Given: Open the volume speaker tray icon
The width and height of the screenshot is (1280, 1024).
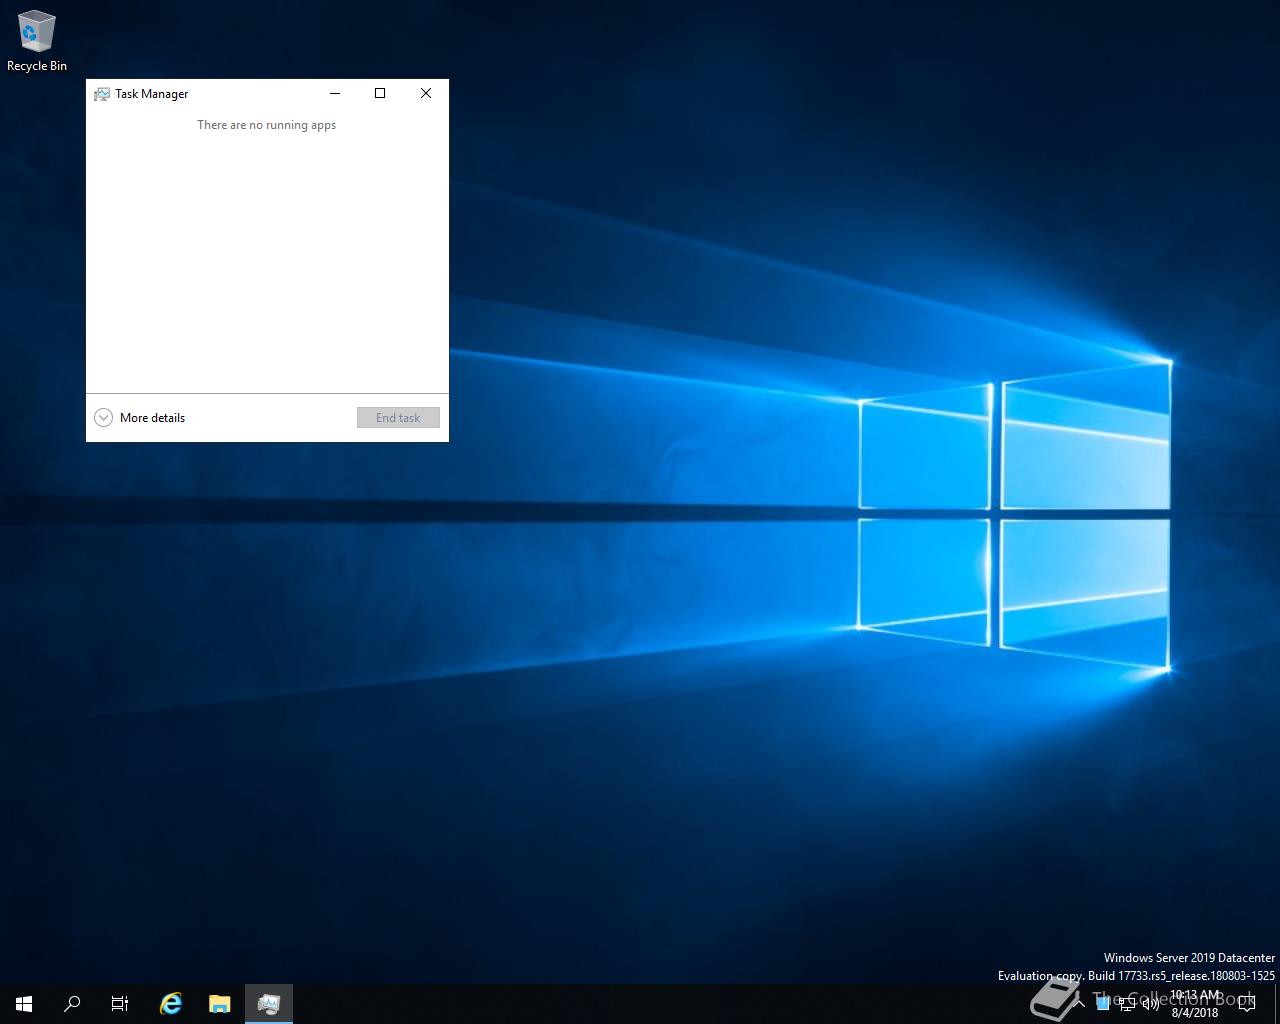Looking at the screenshot, I should click(x=1150, y=1004).
